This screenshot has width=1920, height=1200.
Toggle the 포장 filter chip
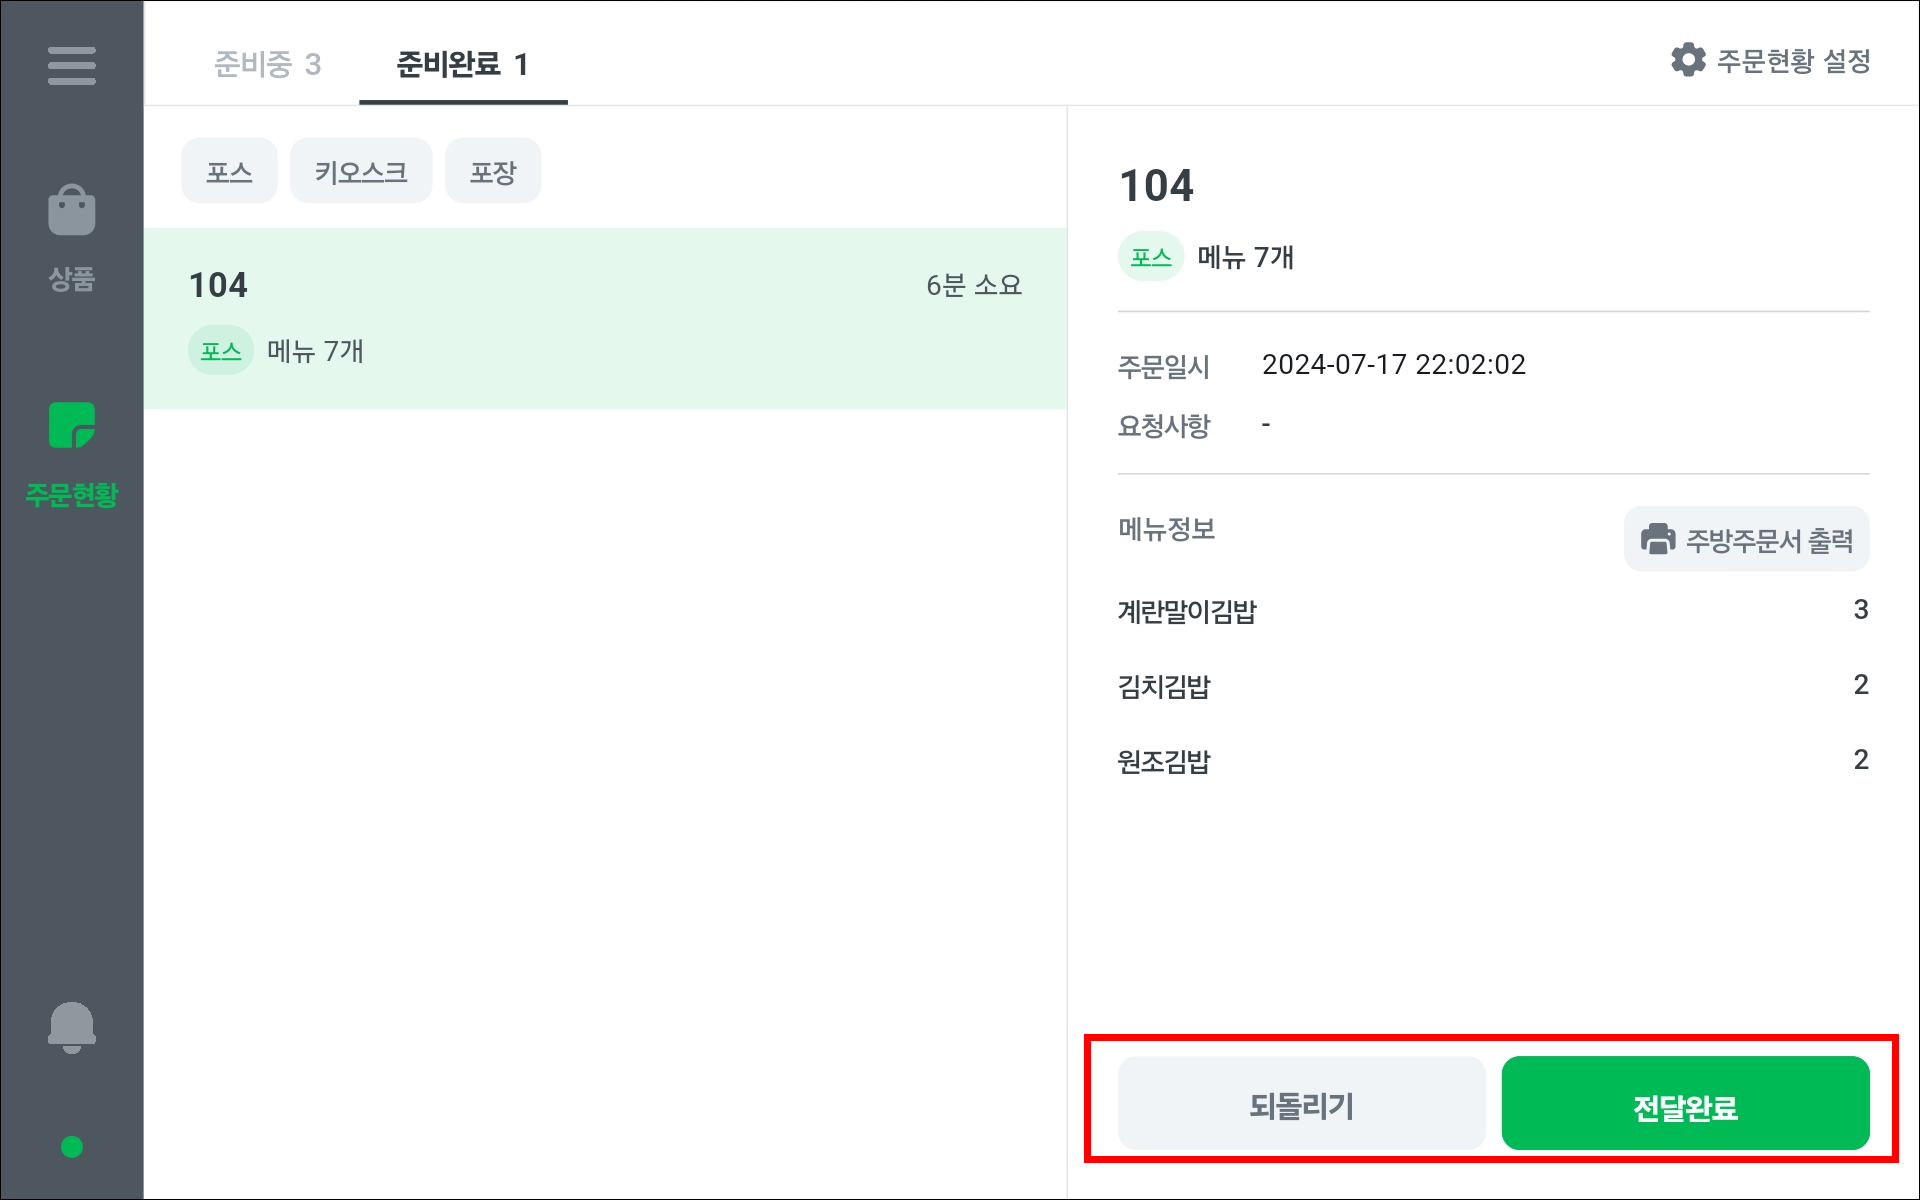click(x=493, y=172)
